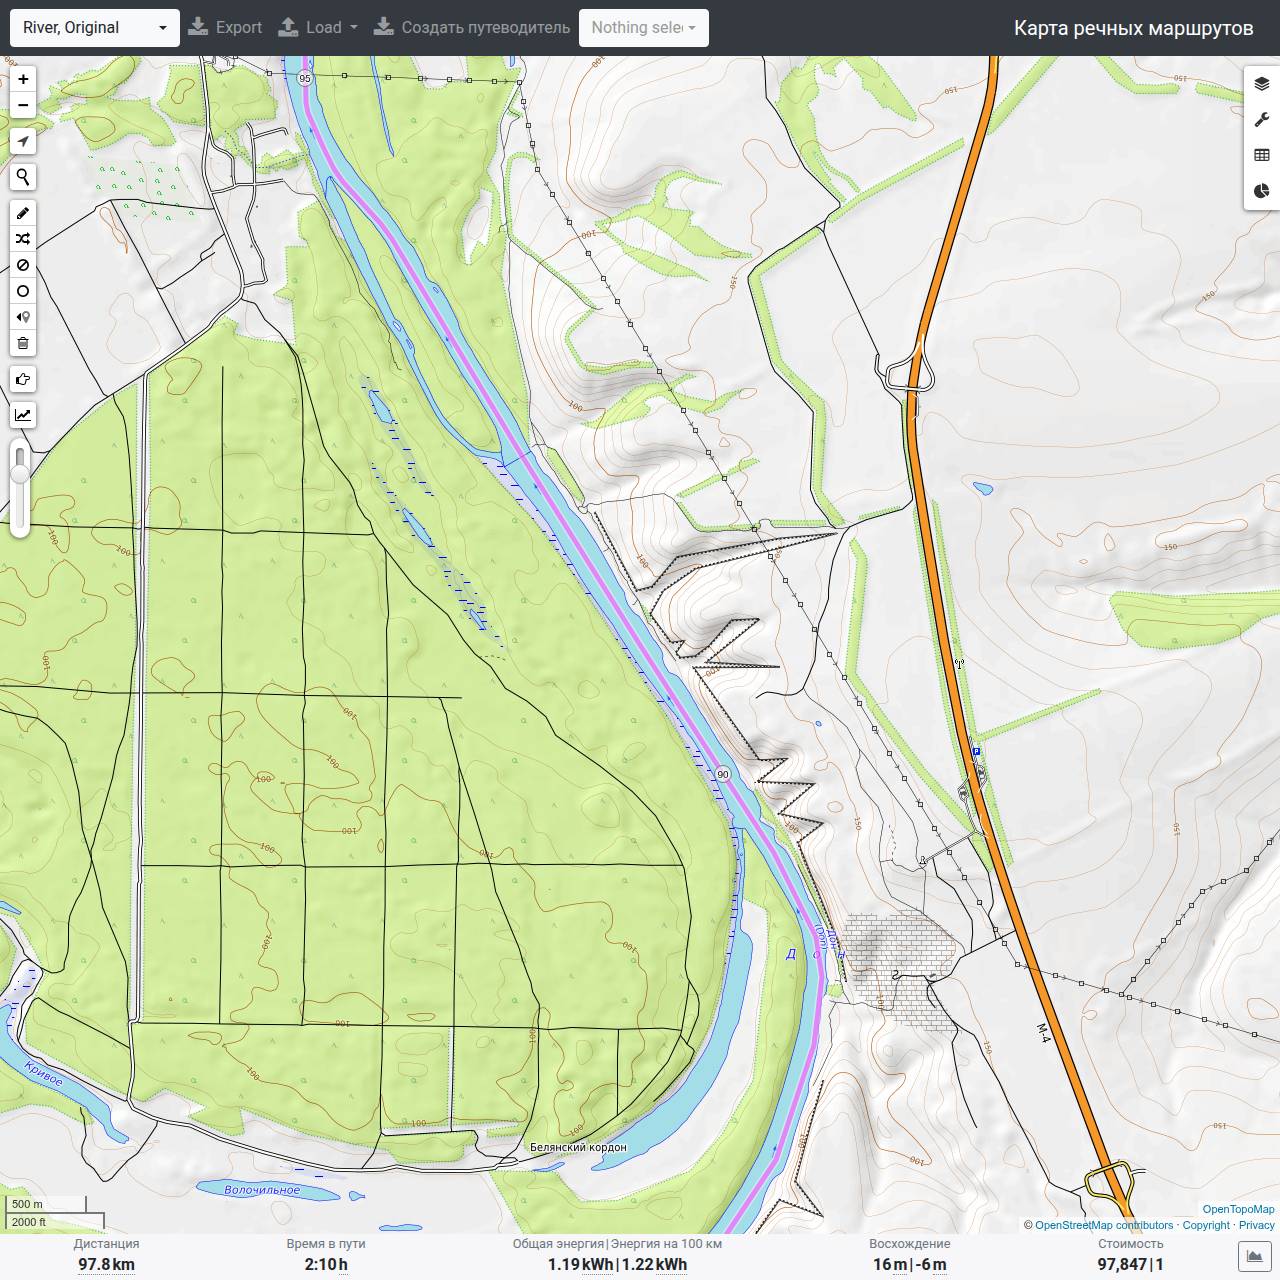Click Создать путеводитель button
This screenshot has height=1280, width=1280.
coord(472,28)
